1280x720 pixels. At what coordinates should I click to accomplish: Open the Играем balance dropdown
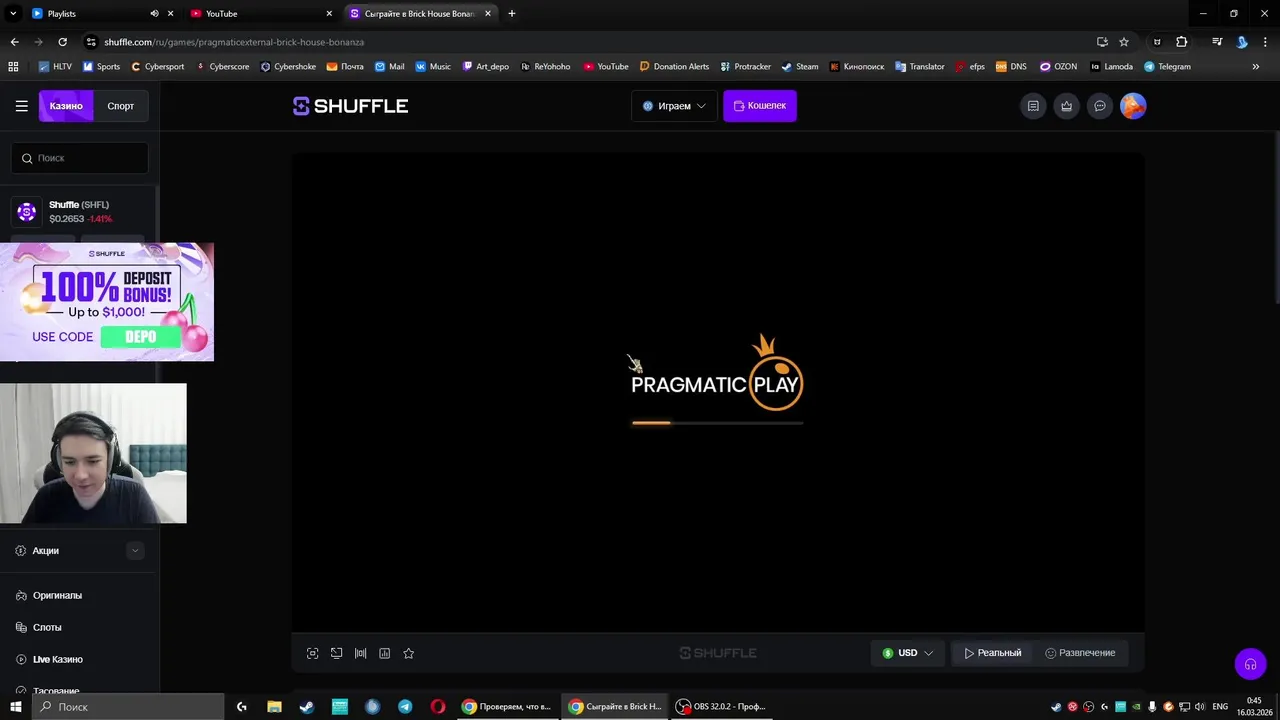pos(674,106)
